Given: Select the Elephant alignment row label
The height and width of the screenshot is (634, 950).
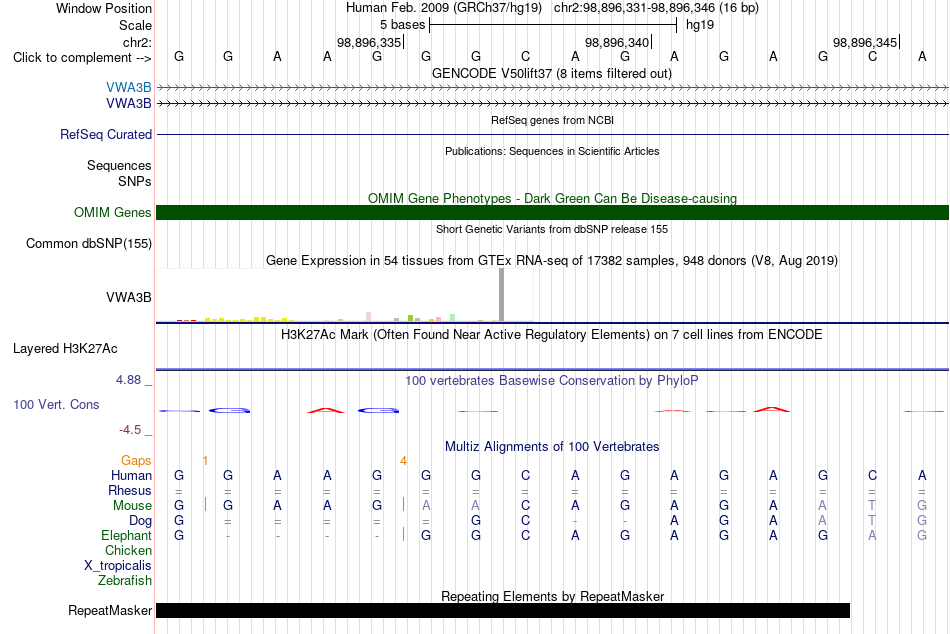Looking at the screenshot, I should tap(126, 536).
